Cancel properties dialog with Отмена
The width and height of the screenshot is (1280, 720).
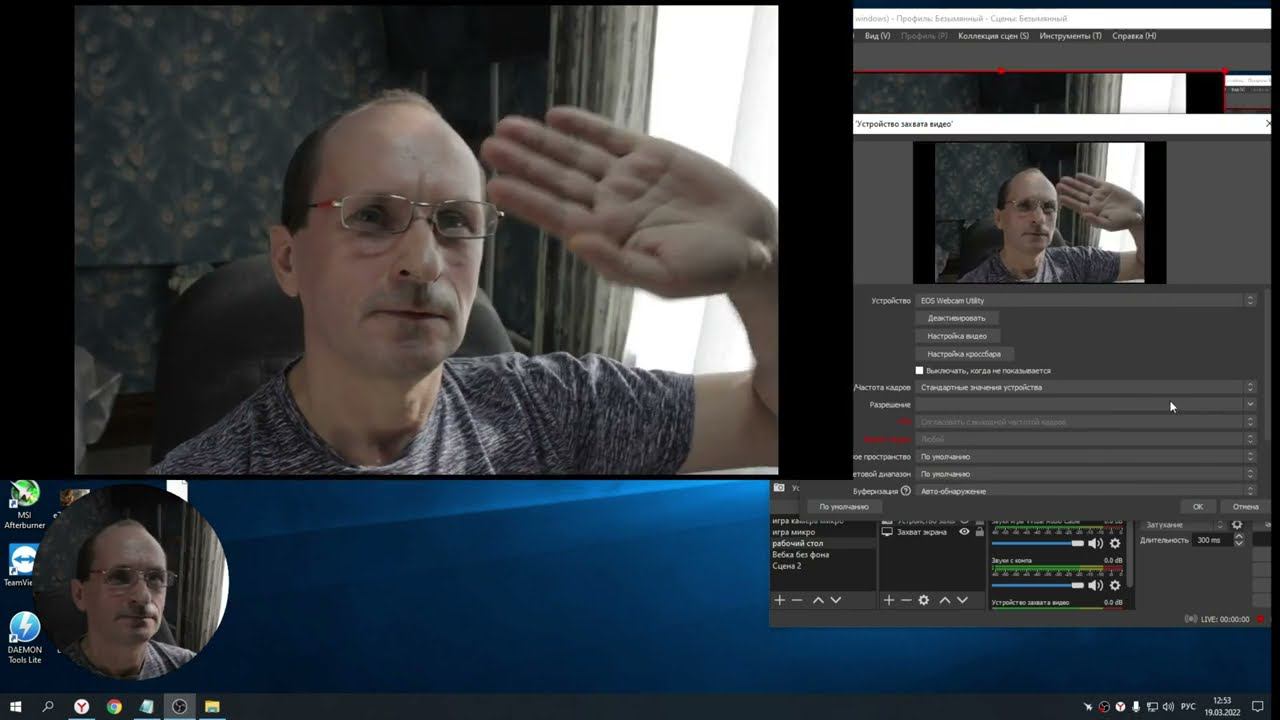pyautogui.click(x=1245, y=507)
